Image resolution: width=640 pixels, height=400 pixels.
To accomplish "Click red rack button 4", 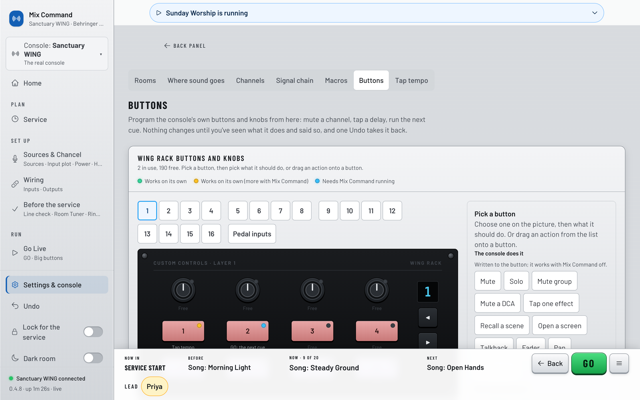I will tap(377, 331).
